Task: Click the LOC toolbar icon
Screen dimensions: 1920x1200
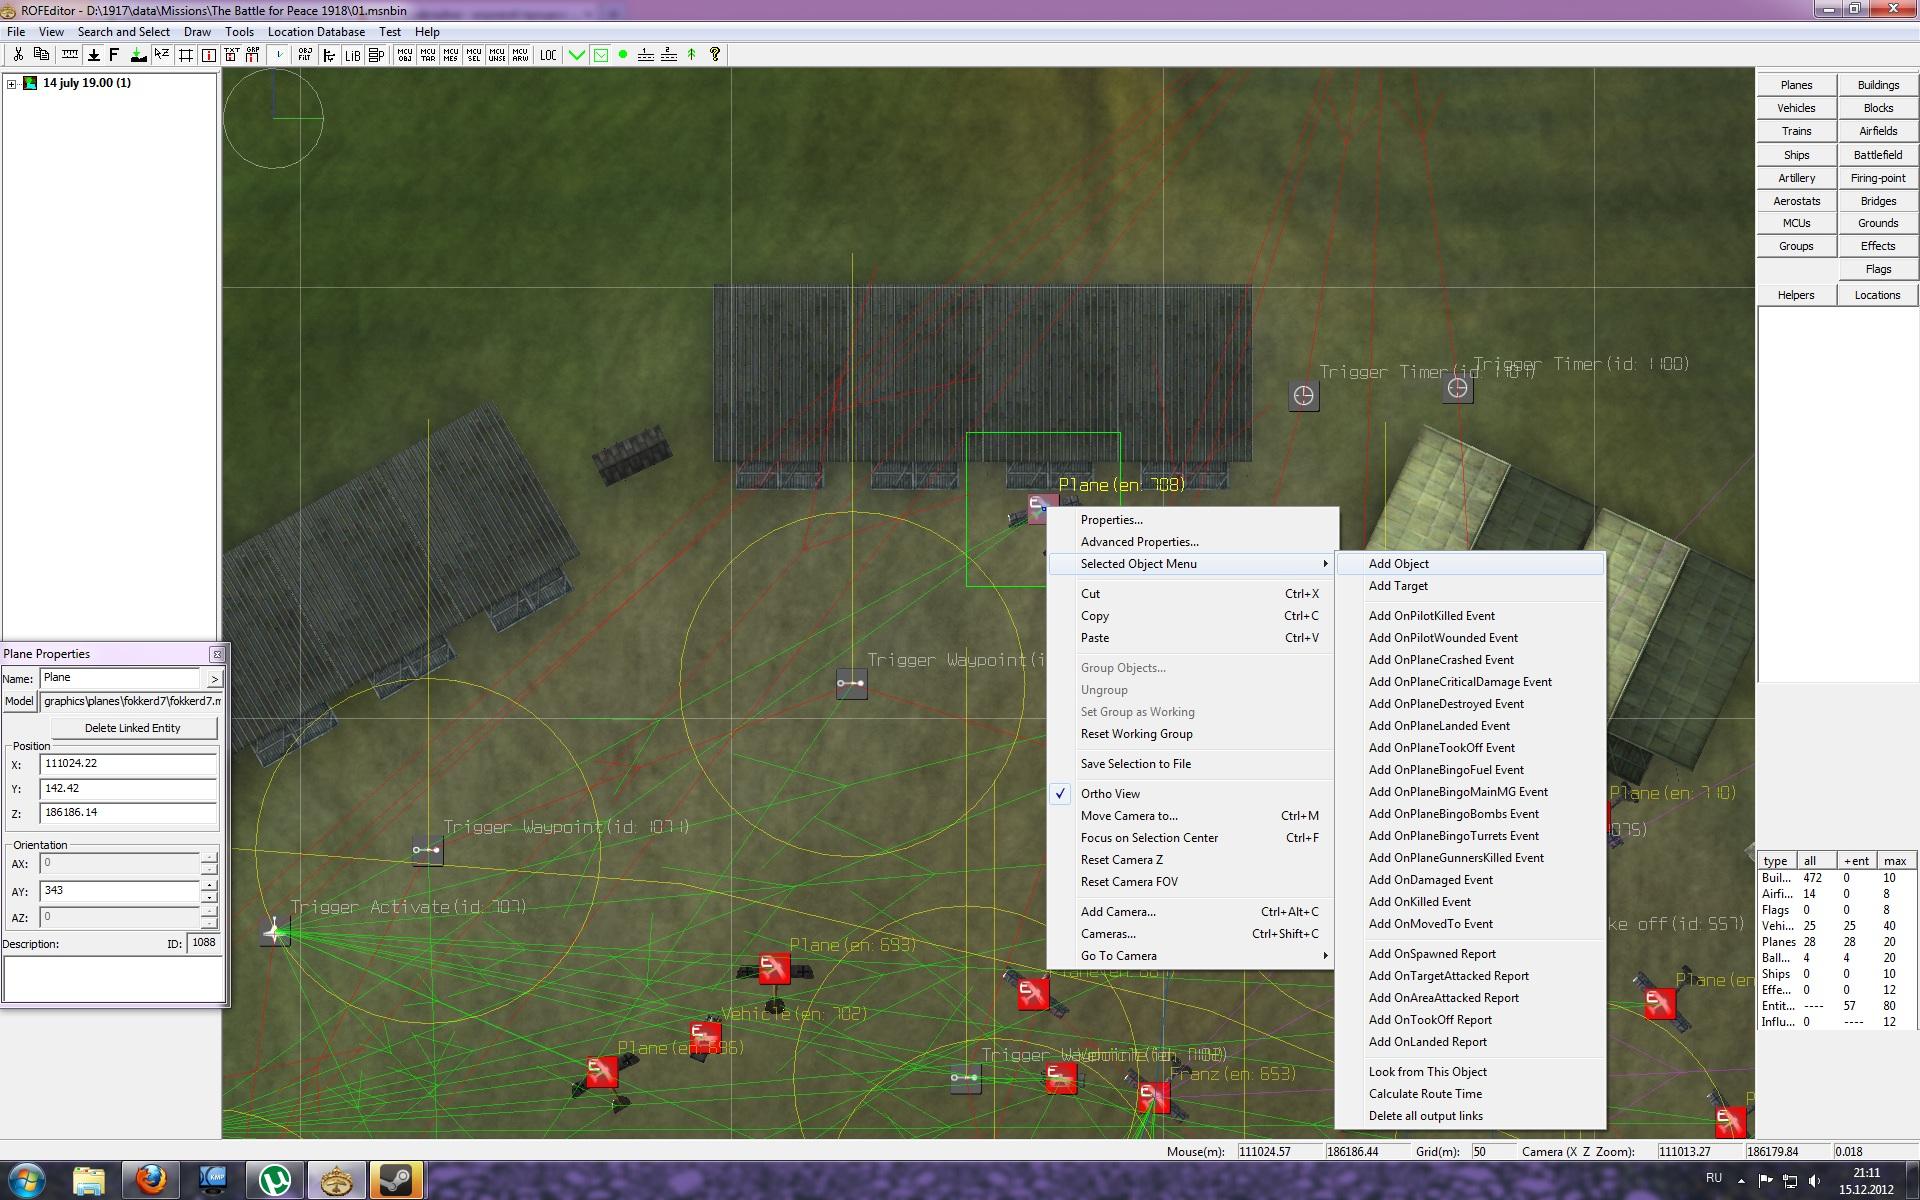Action: tap(548, 55)
